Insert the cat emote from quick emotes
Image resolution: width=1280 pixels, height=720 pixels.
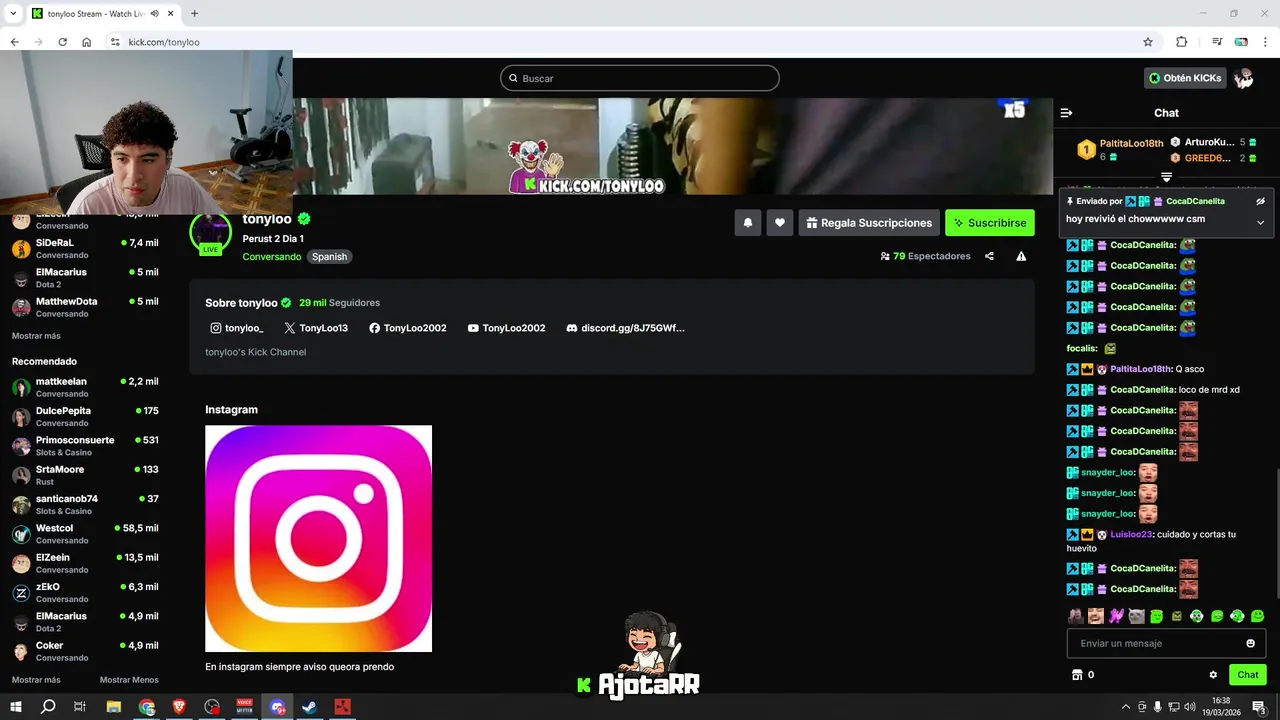[1136, 616]
